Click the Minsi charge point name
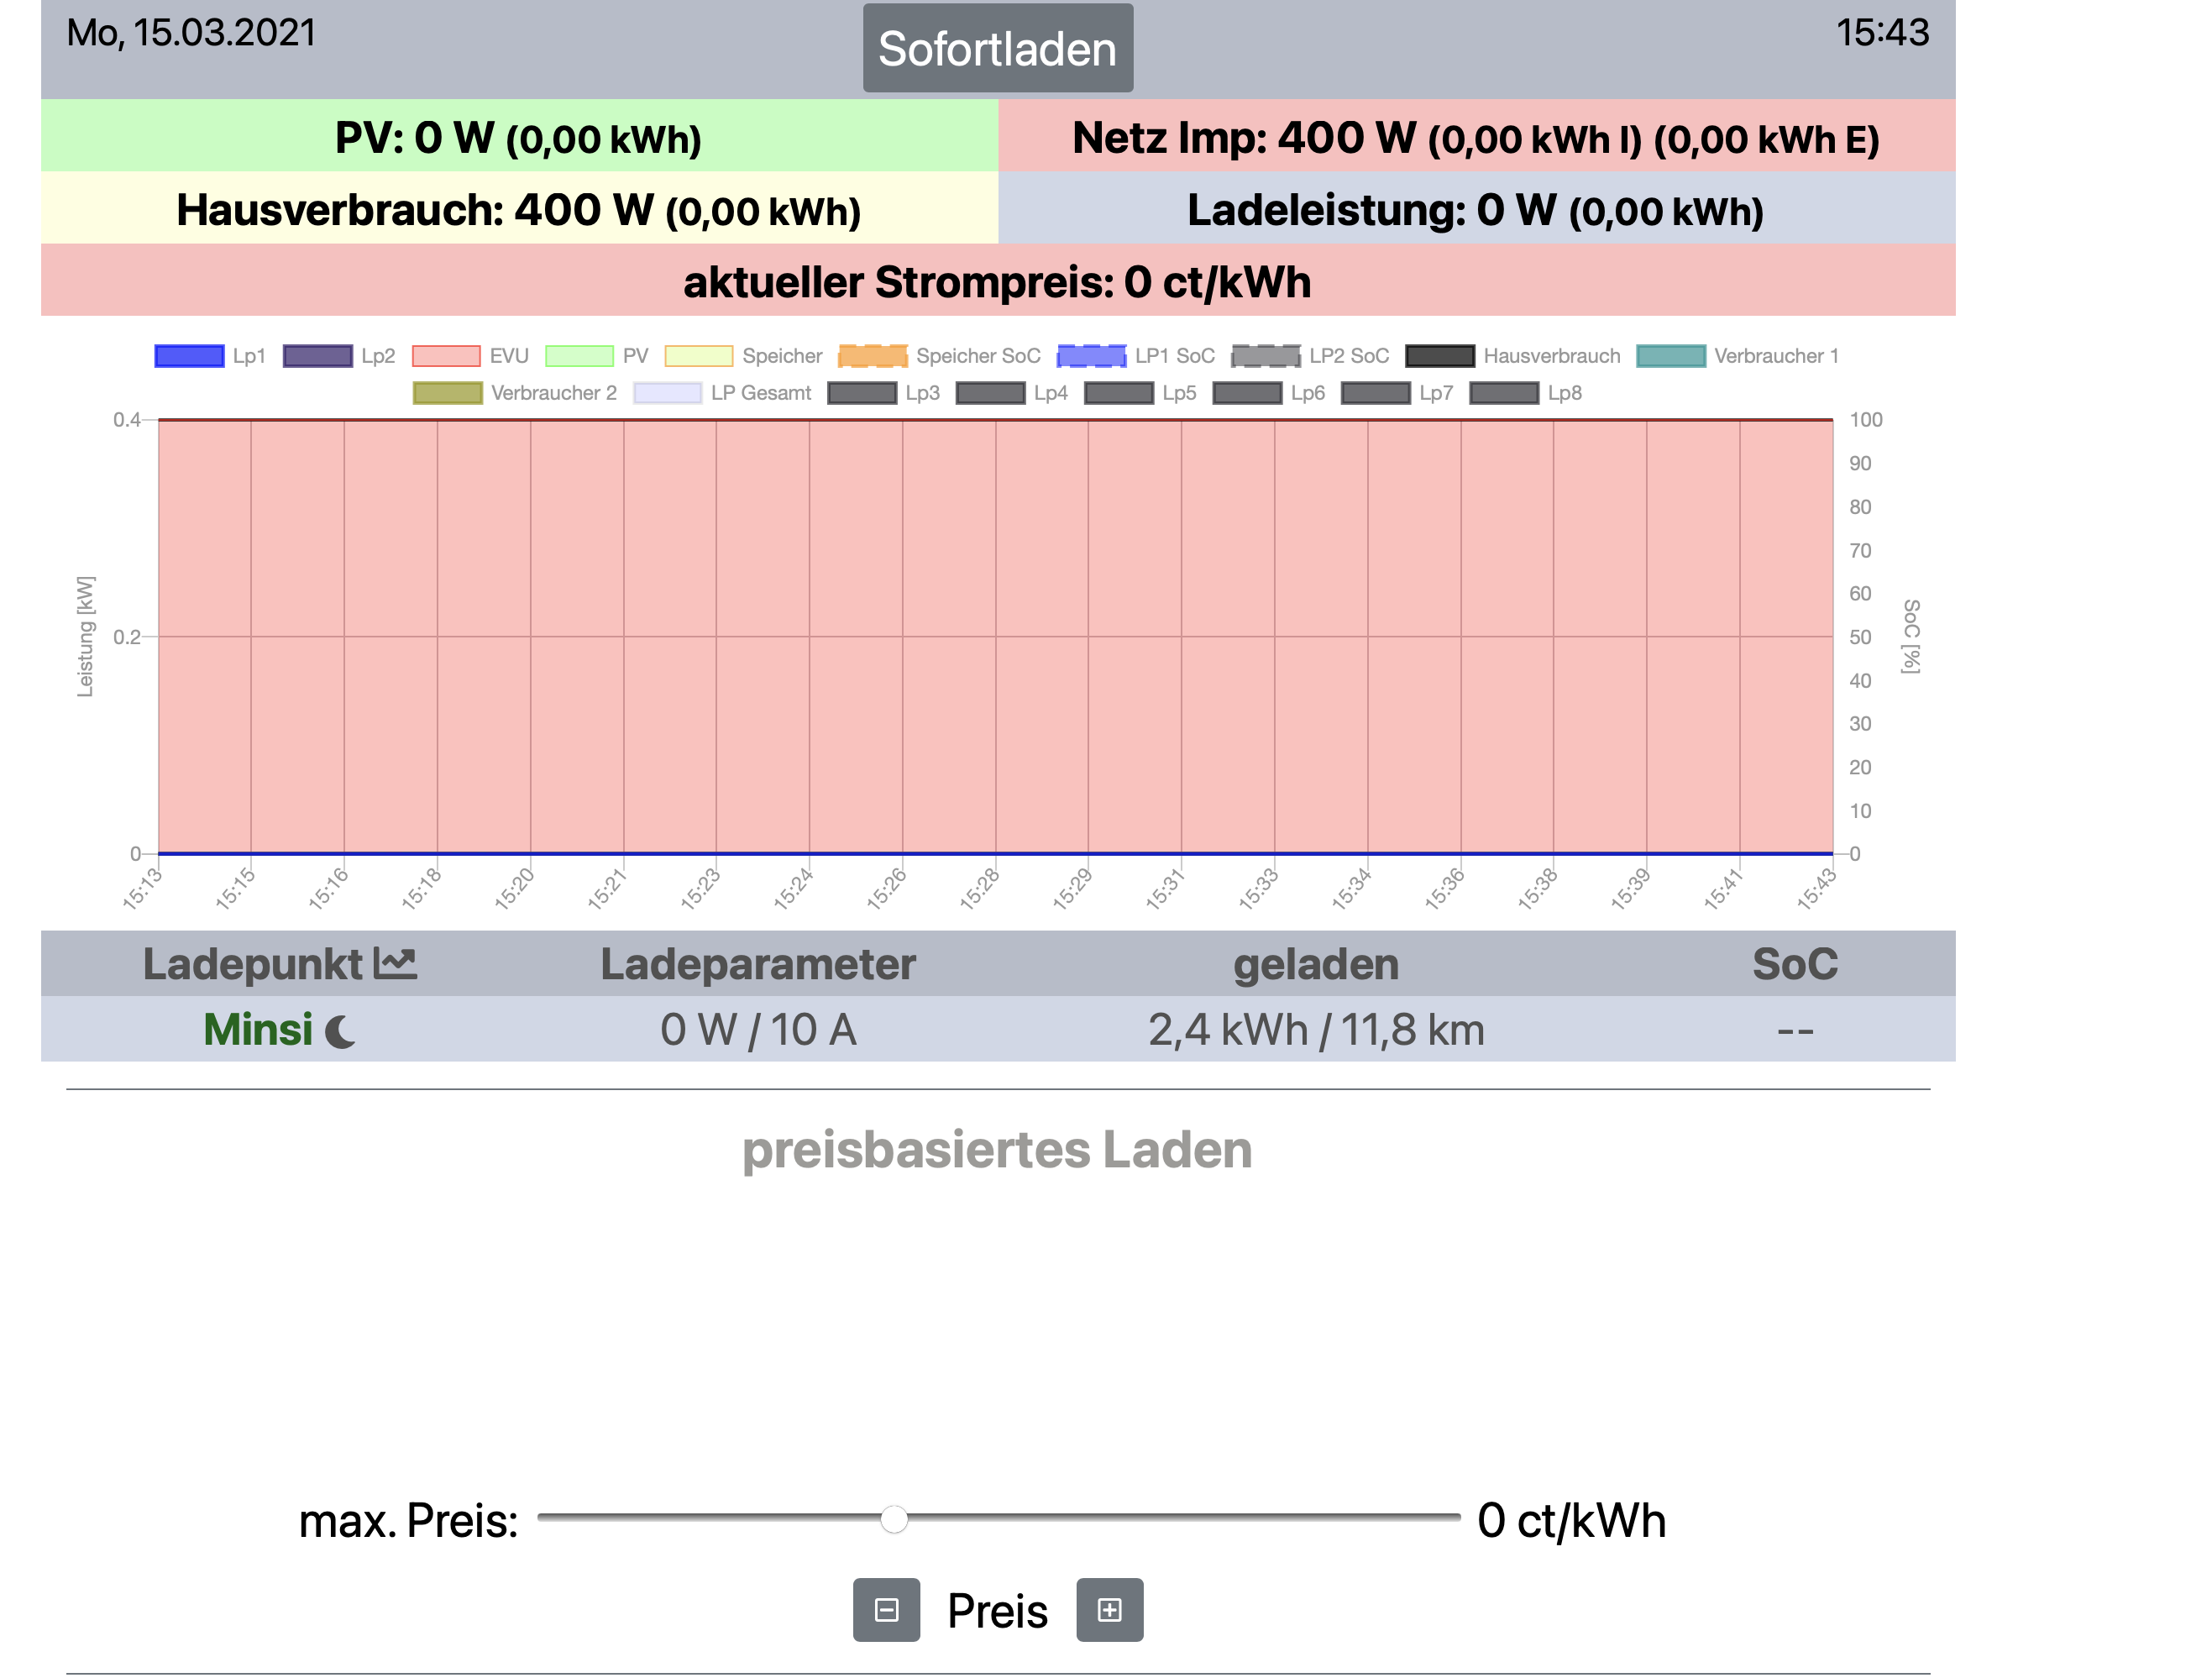 point(258,1030)
